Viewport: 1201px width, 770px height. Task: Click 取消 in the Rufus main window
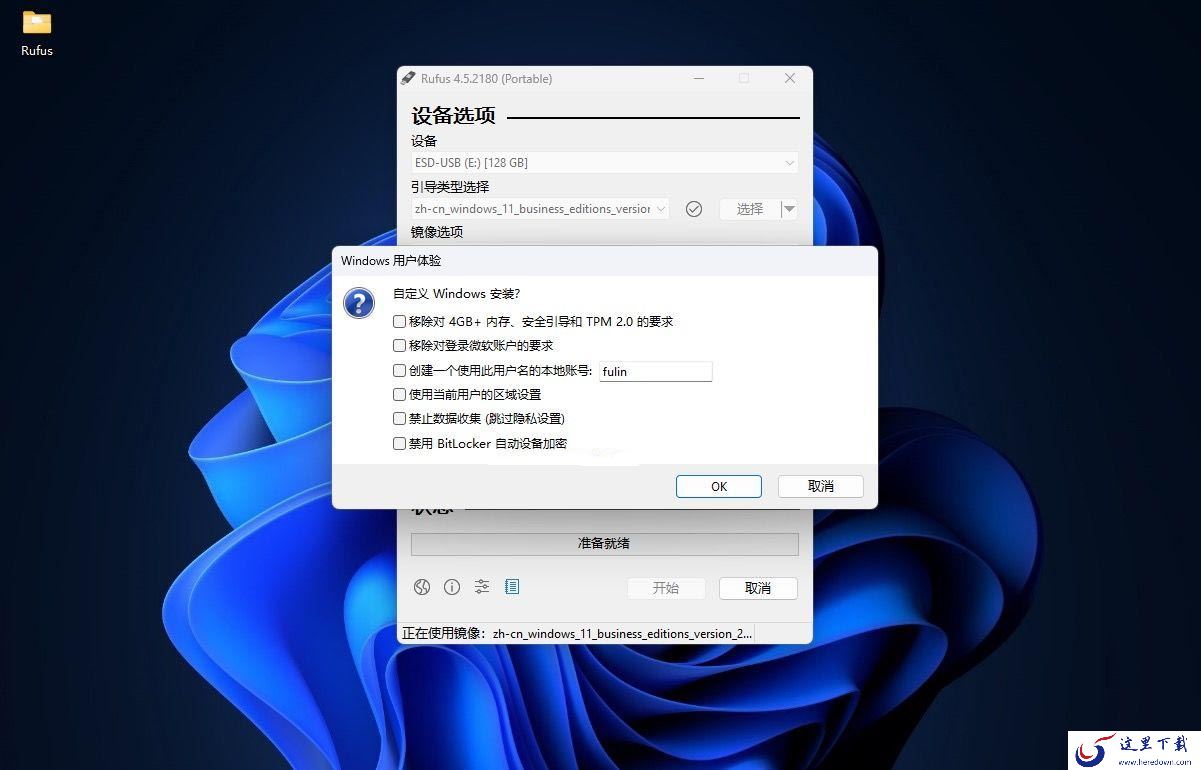click(758, 588)
